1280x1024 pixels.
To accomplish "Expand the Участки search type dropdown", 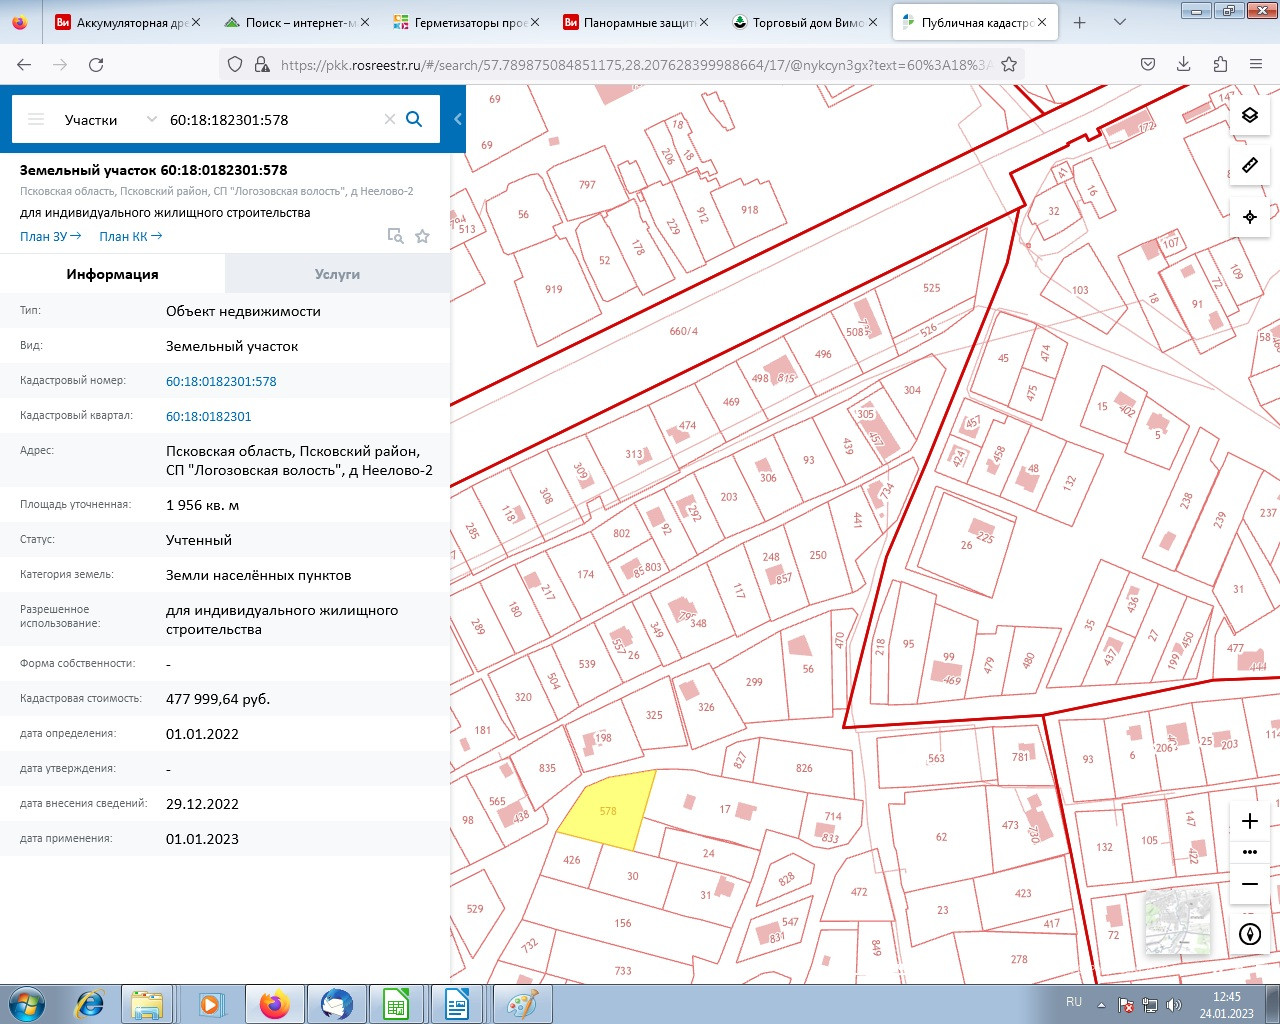I will pyautogui.click(x=151, y=119).
